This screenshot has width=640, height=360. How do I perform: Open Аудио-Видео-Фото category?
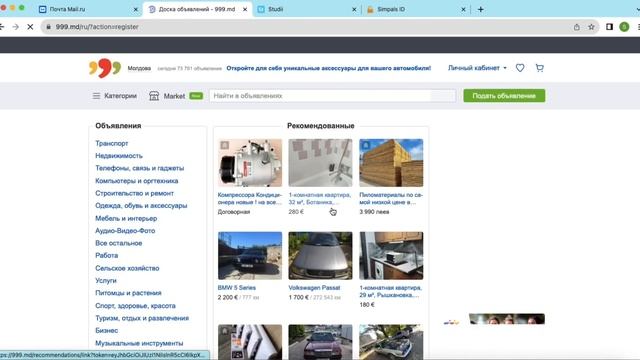coord(125,231)
